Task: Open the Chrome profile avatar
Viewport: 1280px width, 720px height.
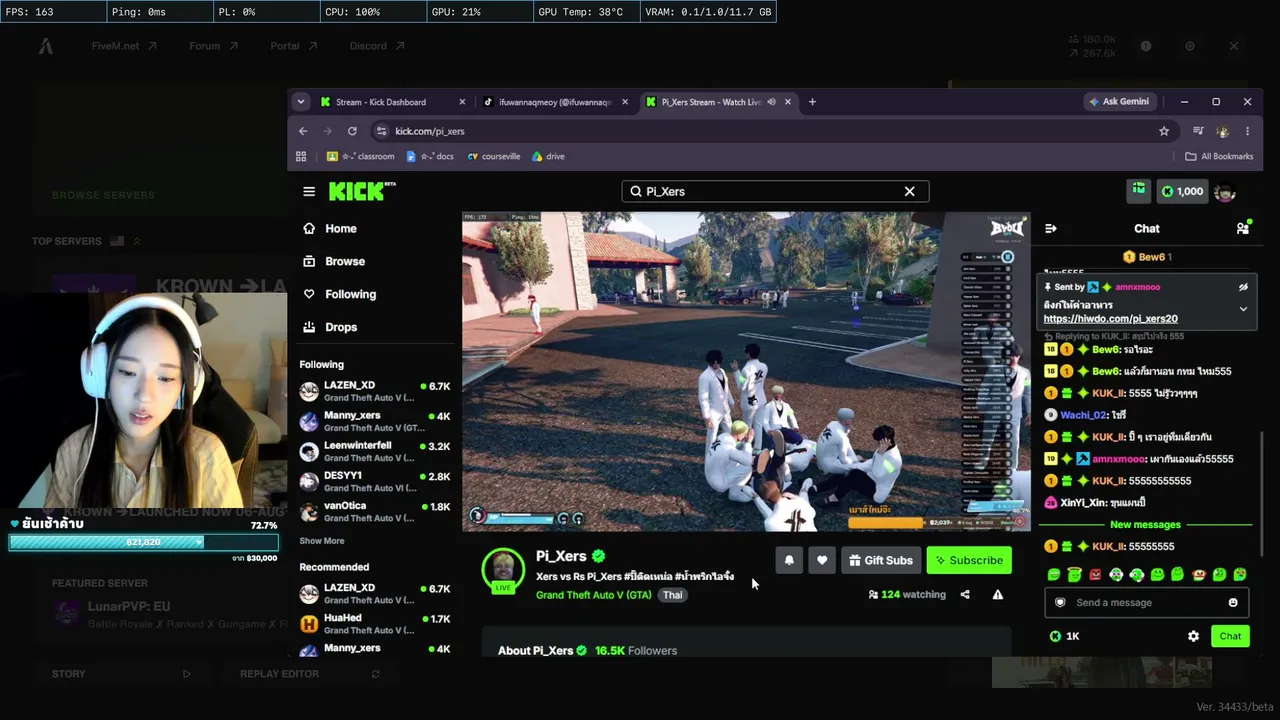Action: (1222, 131)
